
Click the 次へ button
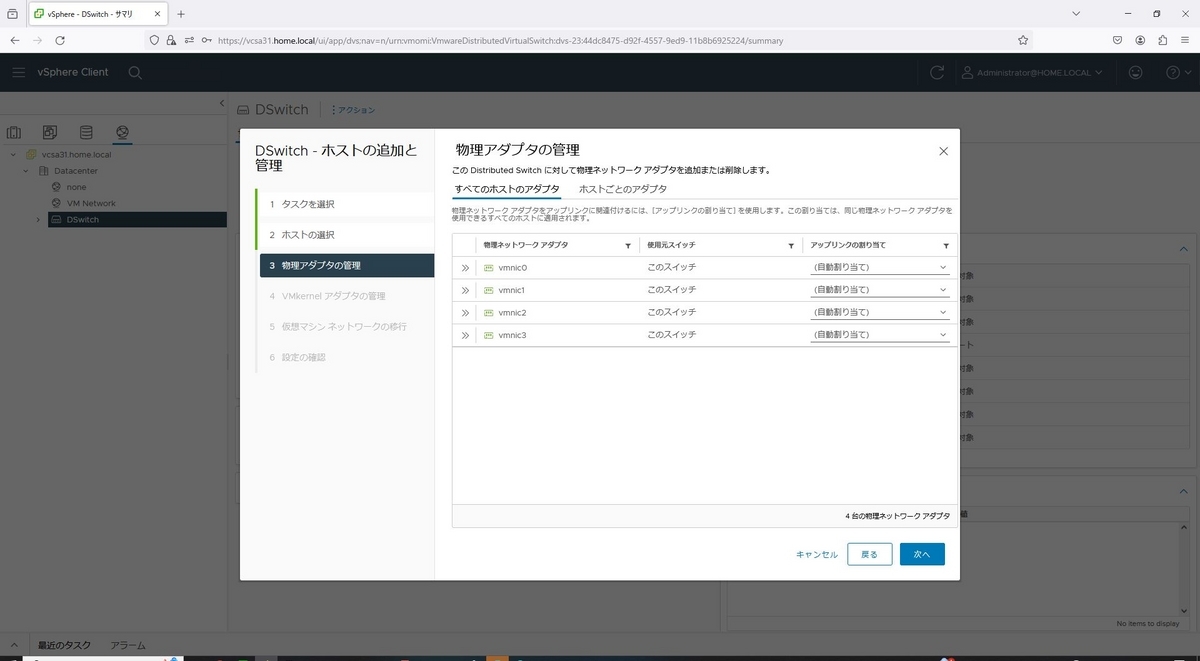pos(922,554)
